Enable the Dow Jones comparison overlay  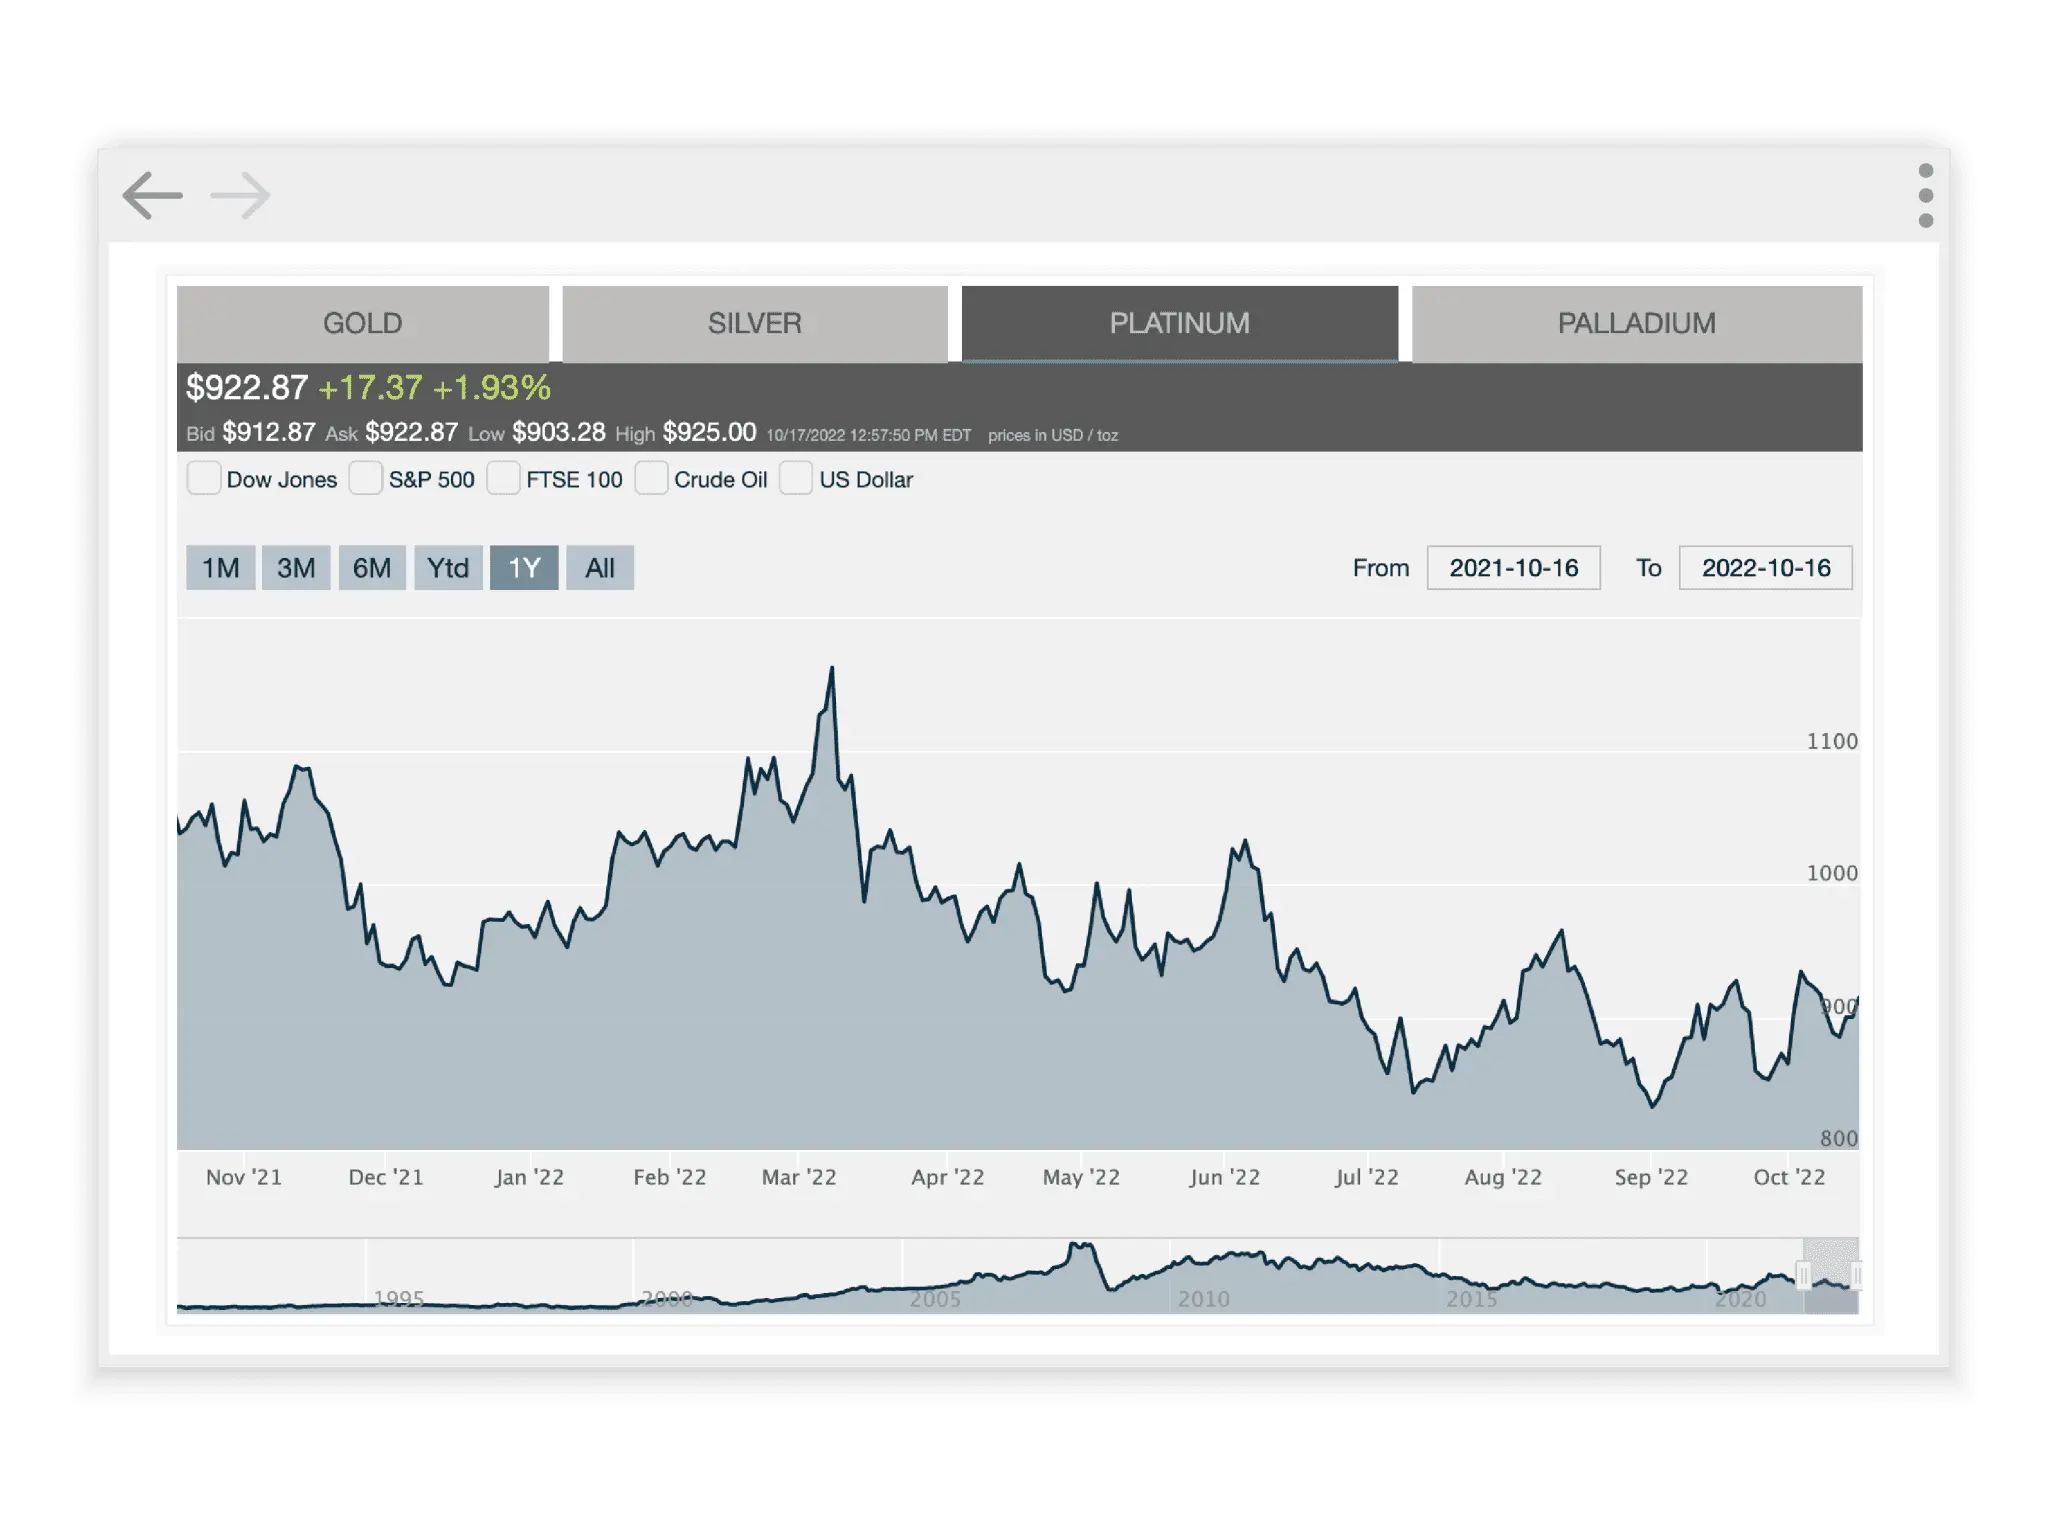pyautogui.click(x=204, y=479)
